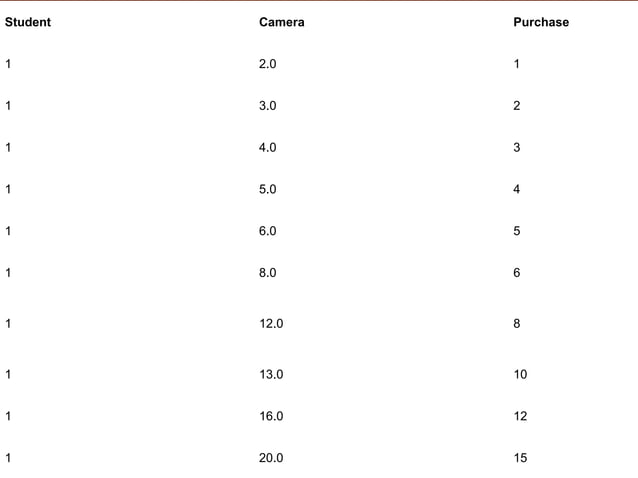
Task: Click the Student cell in the 20.0 row
Action: tap(8, 458)
